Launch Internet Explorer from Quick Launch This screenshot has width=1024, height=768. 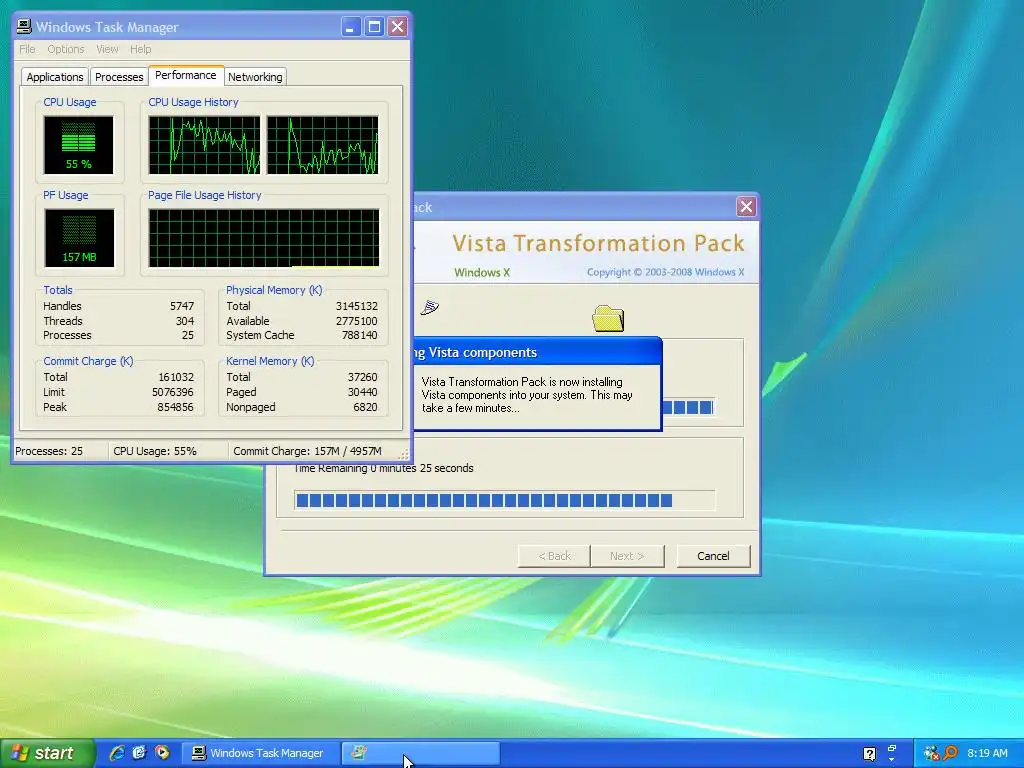pos(117,753)
